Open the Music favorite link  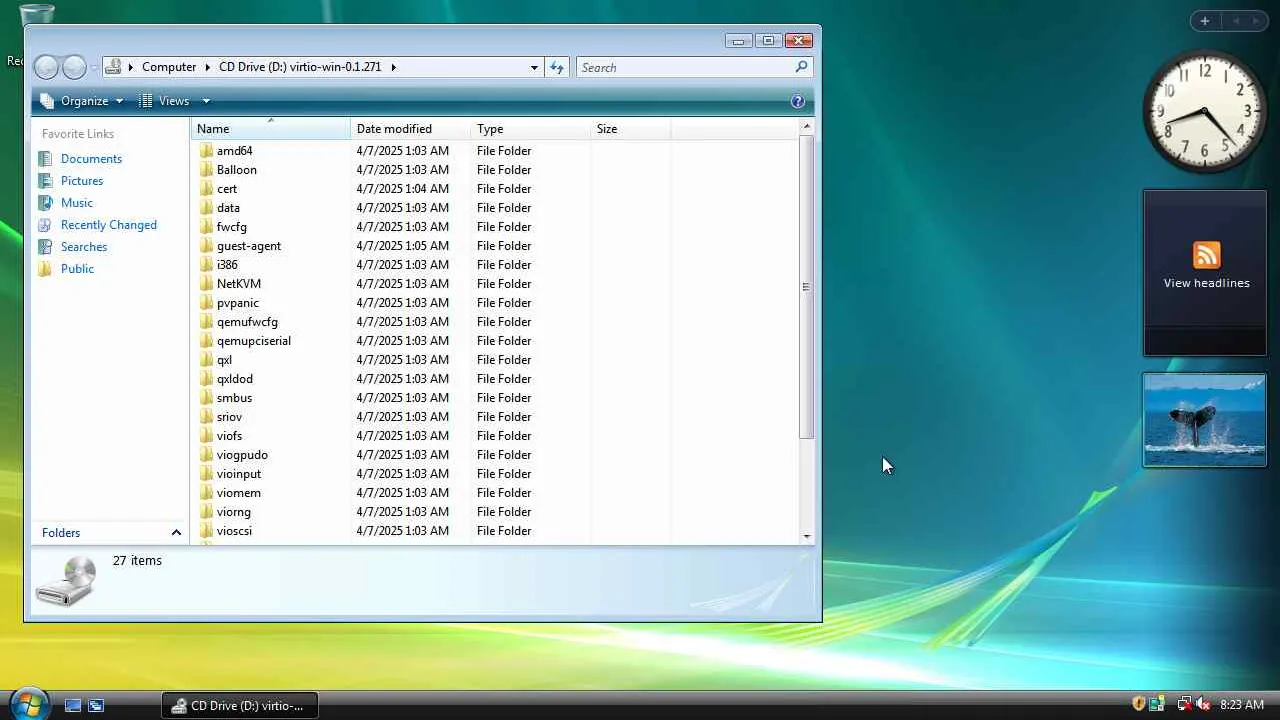[77, 203]
